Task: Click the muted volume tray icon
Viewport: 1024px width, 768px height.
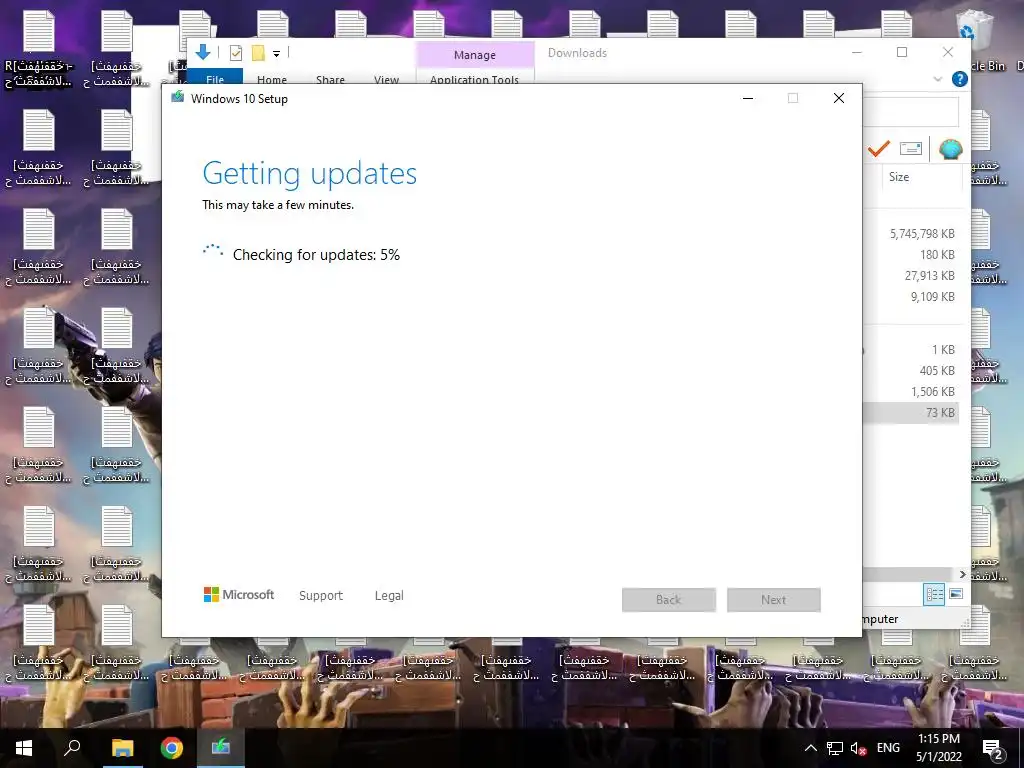Action: coord(858,748)
